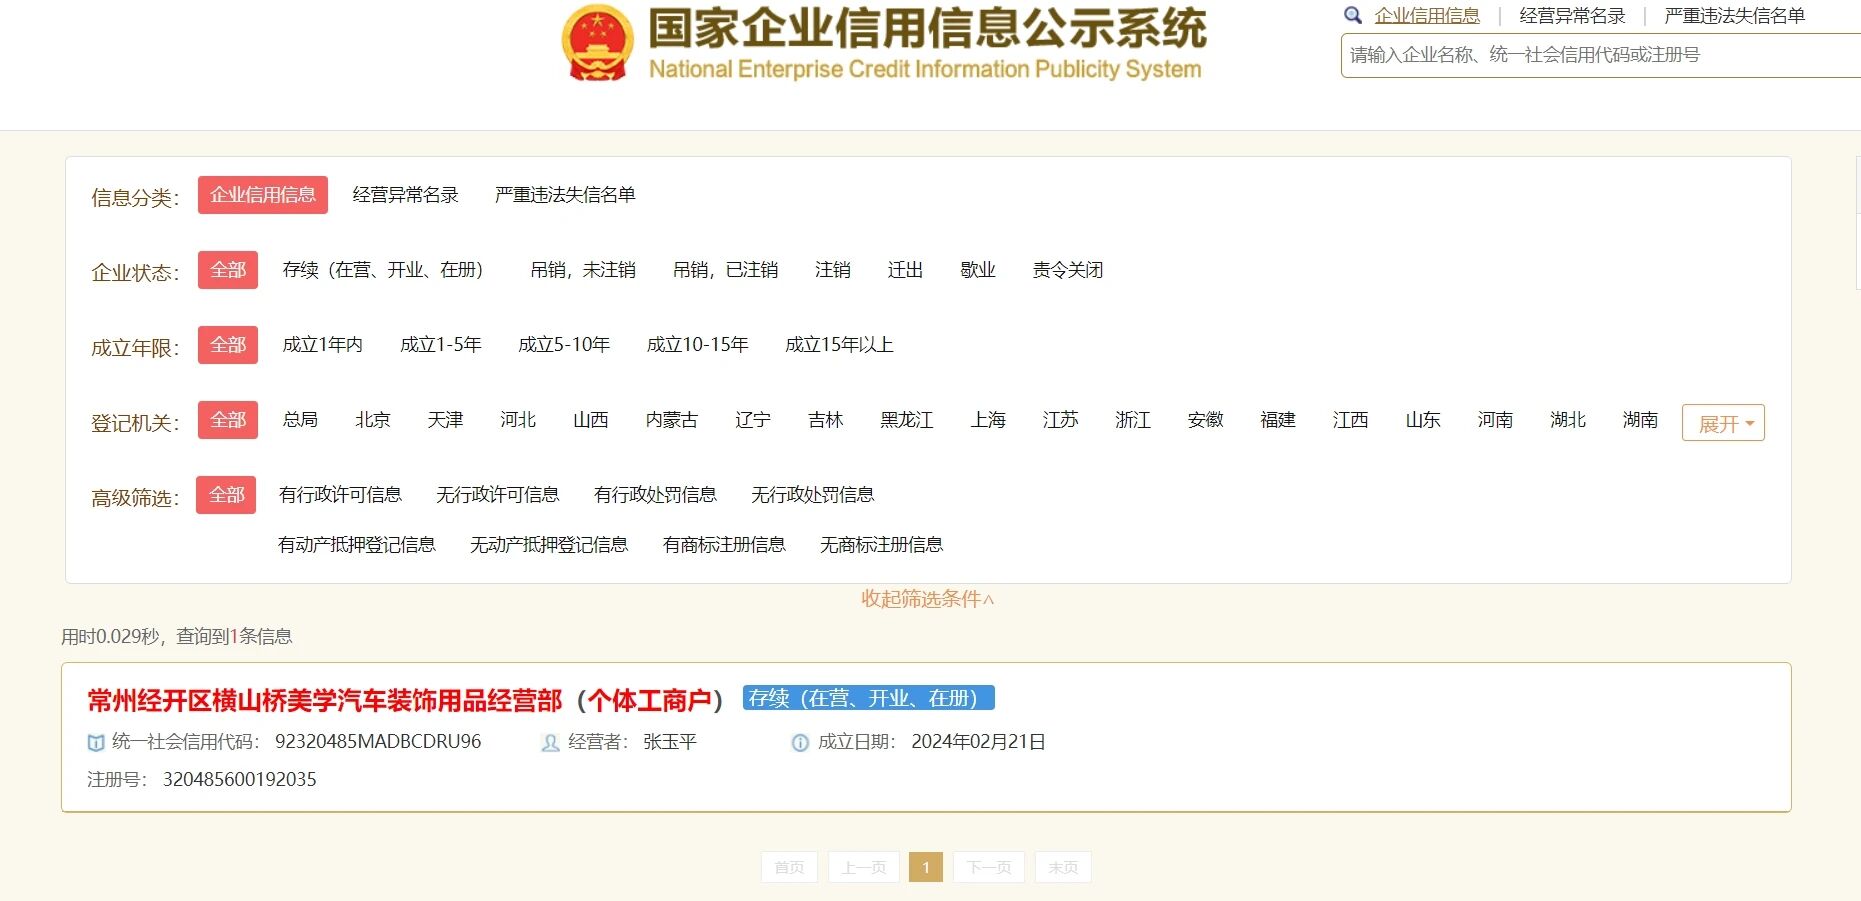The image size is (1861, 901).
Task: Filter by 成立10-15年
Action: click(x=697, y=345)
